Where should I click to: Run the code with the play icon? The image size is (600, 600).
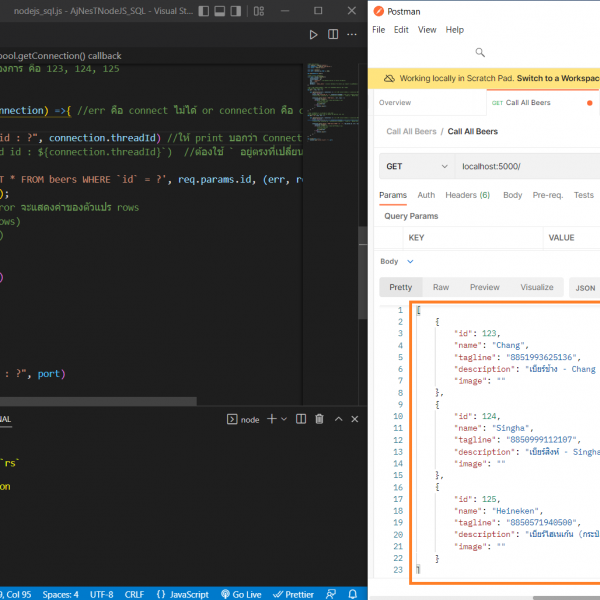pos(313,34)
